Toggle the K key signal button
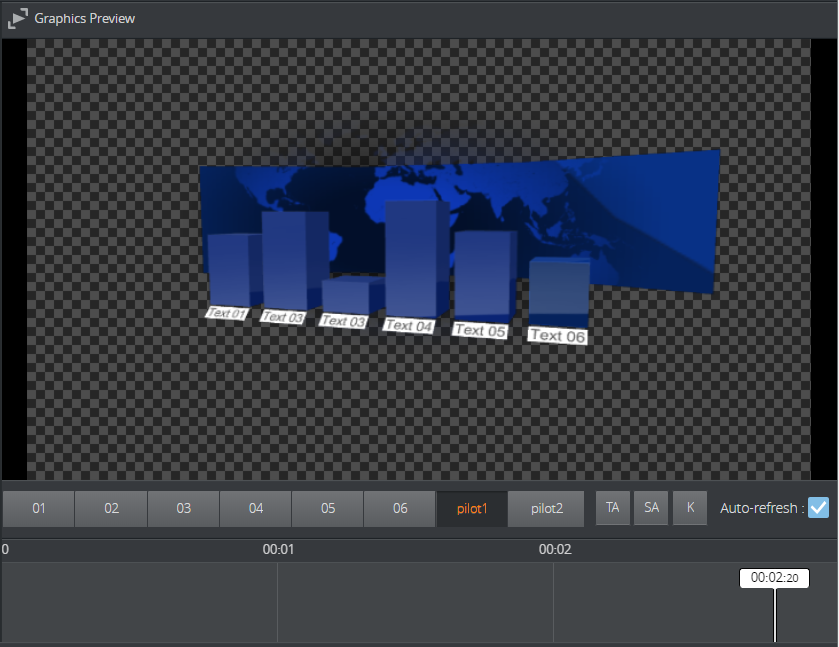Viewport: 839px width, 647px height. point(690,507)
